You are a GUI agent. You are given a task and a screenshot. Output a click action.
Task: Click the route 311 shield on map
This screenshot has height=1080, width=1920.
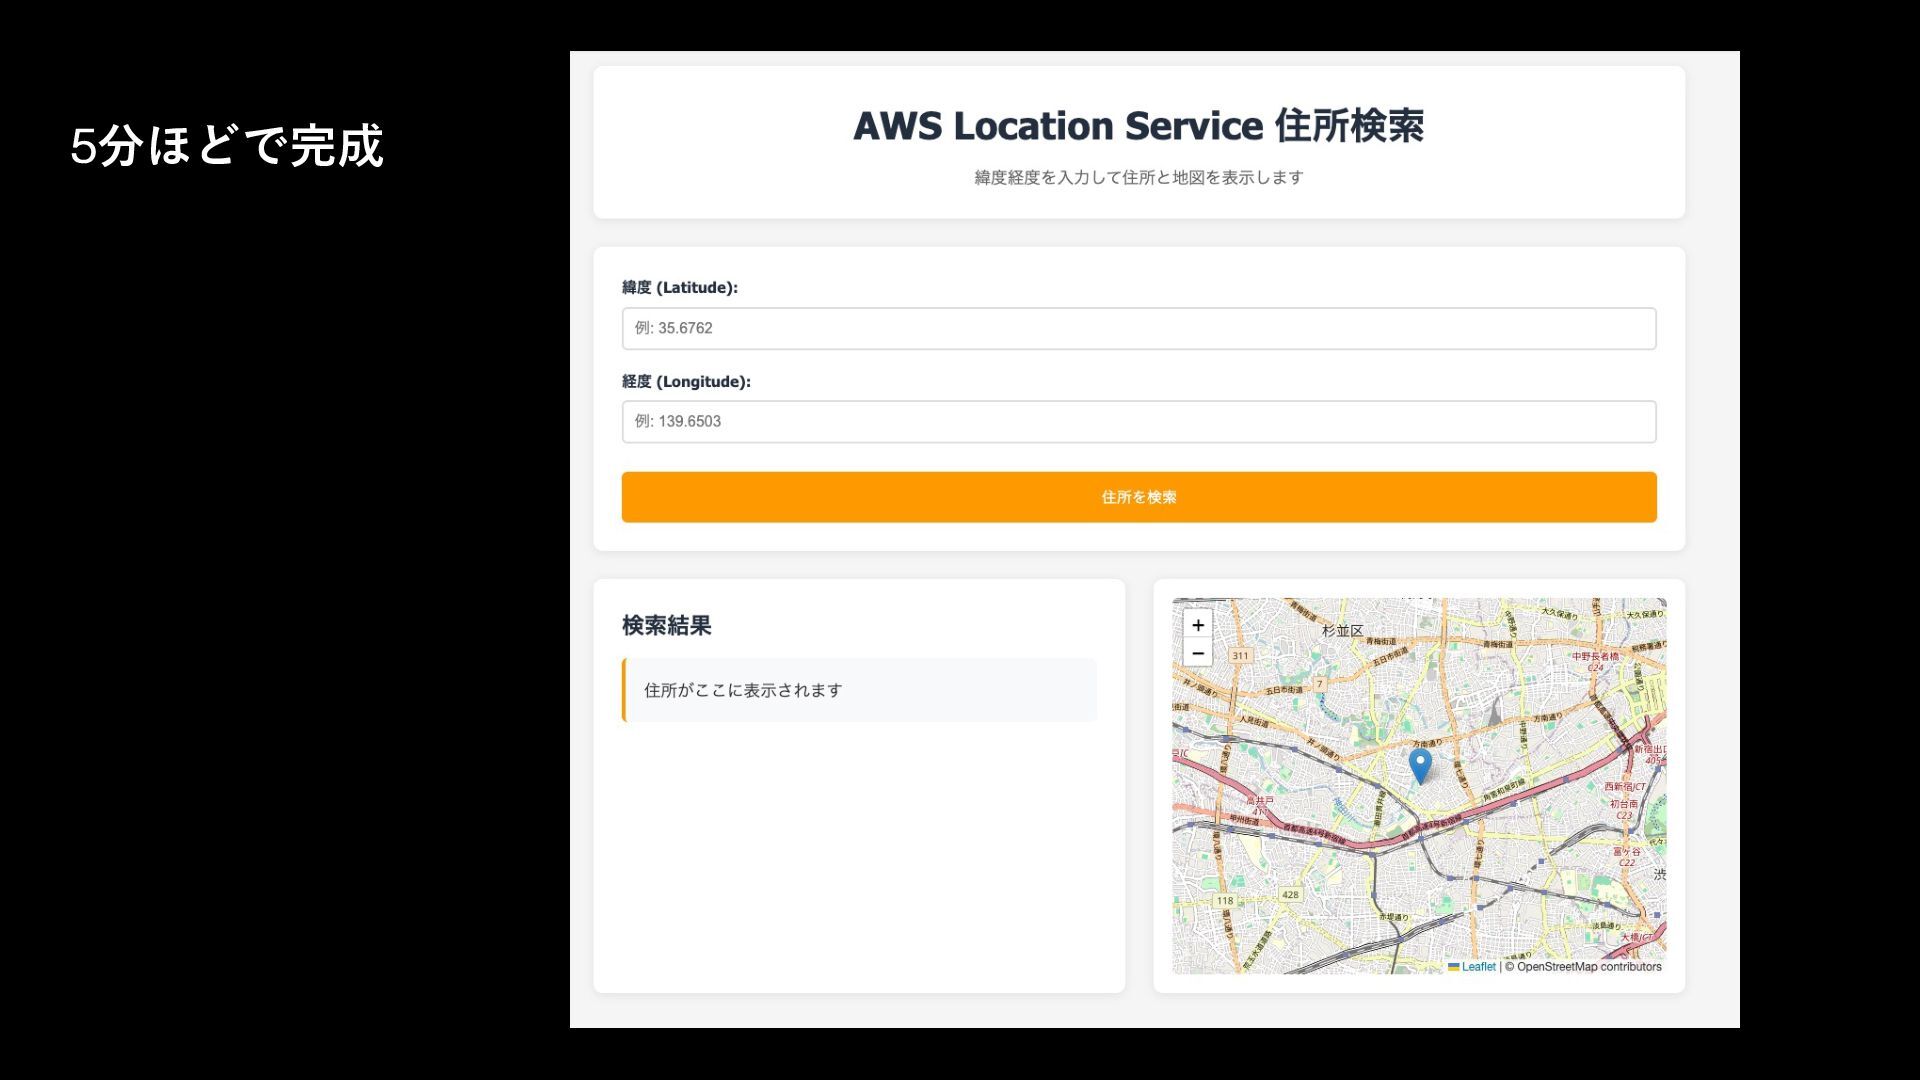click(x=1240, y=656)
